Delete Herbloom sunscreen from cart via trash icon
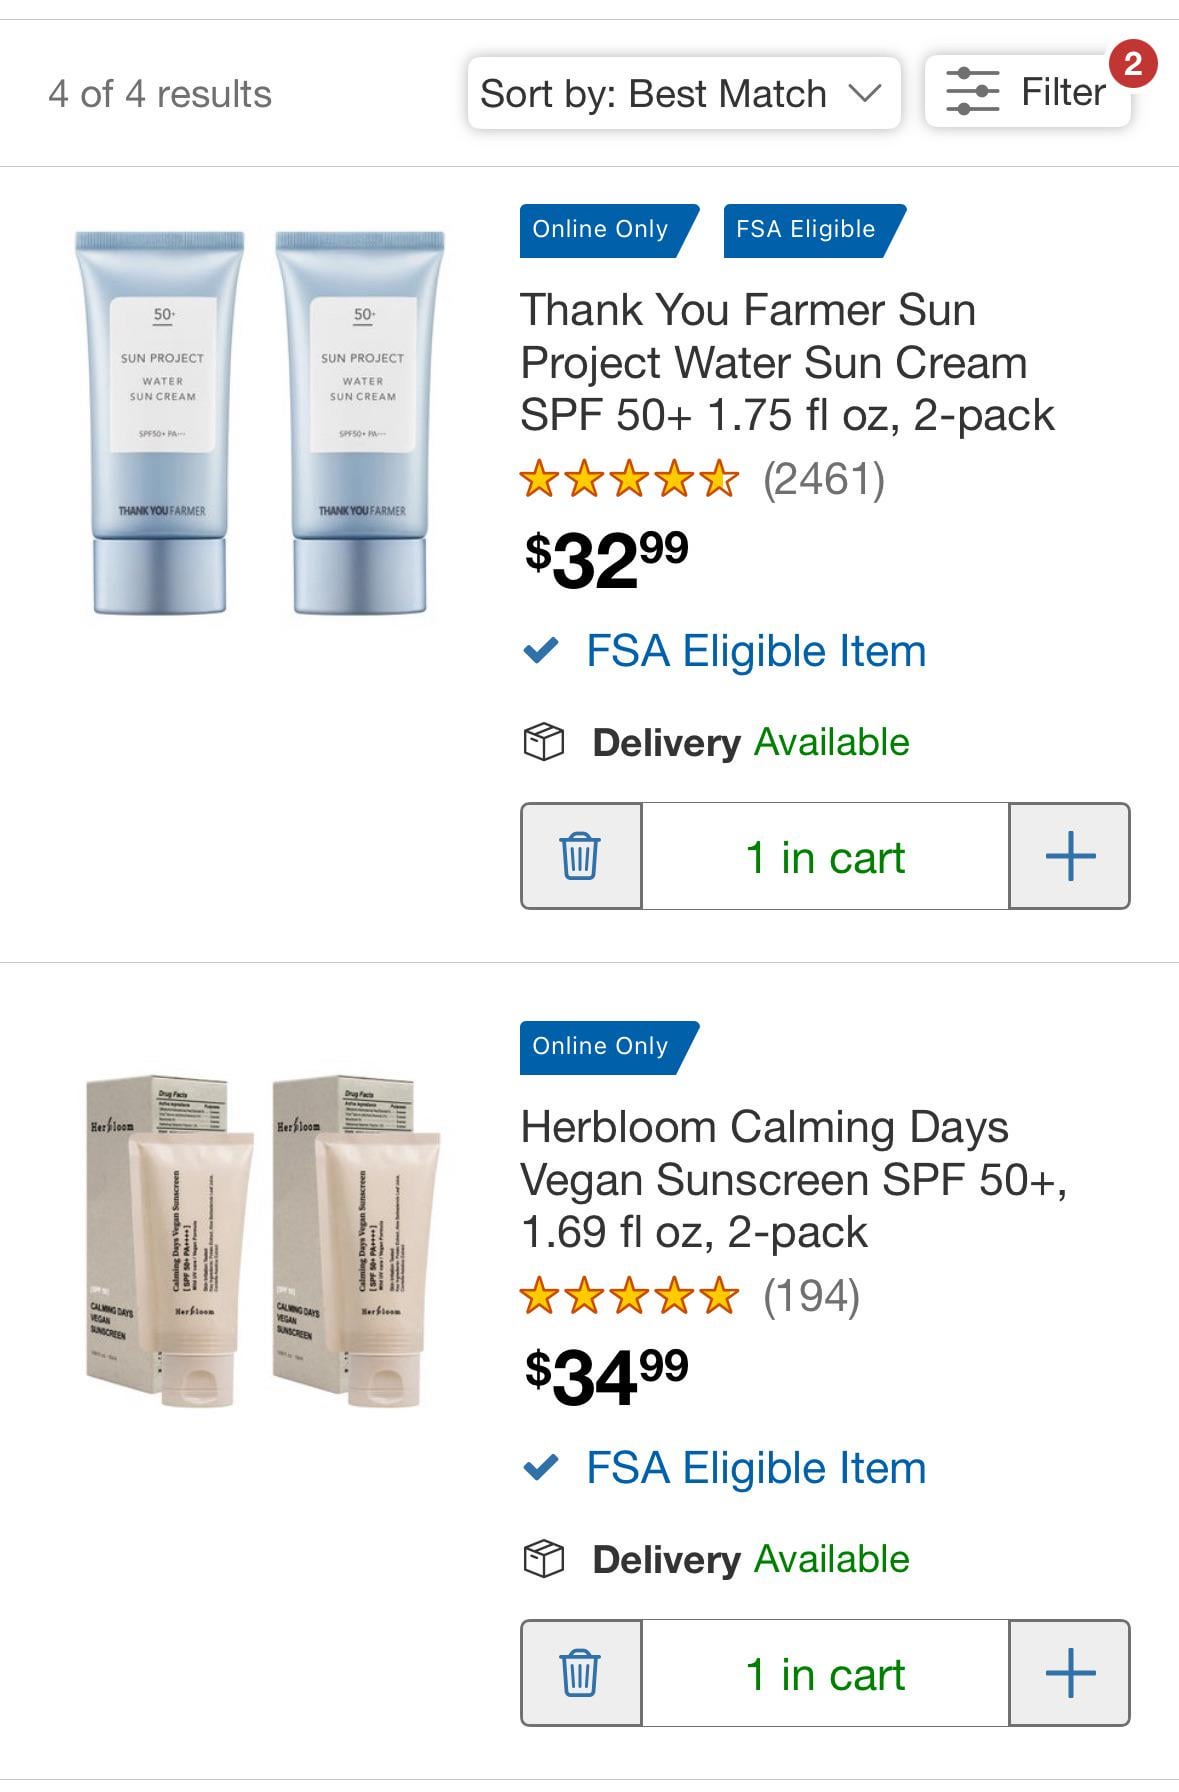Viewport: 1179px width, 1792px height. pyautogui.click(x=580, y=1673)
